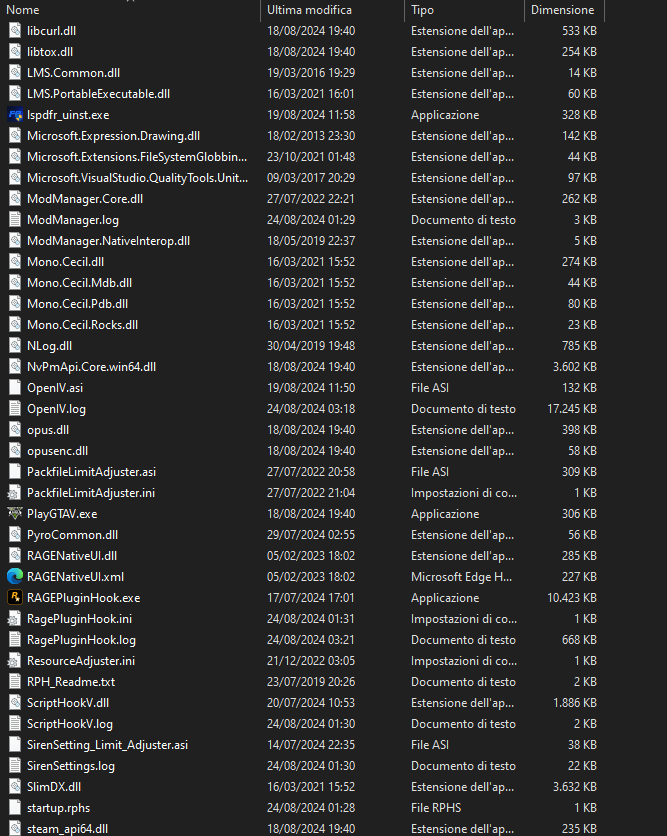
Task: Select the ModManager.Core.dll file name
Action: point(85,199)
